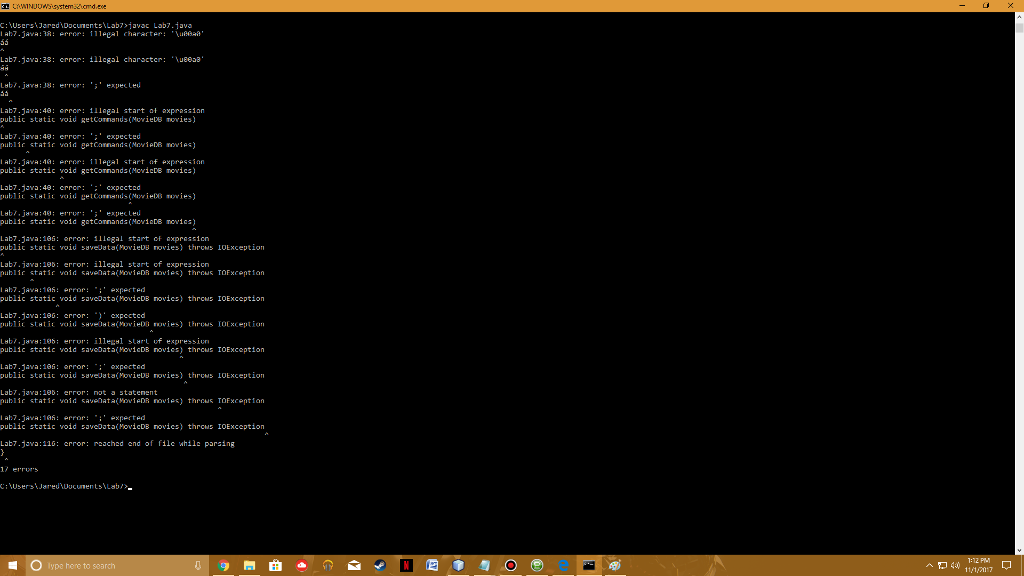Open the Mail app from the taskbar
This screenshot has height=576, width=1024.
354,564
